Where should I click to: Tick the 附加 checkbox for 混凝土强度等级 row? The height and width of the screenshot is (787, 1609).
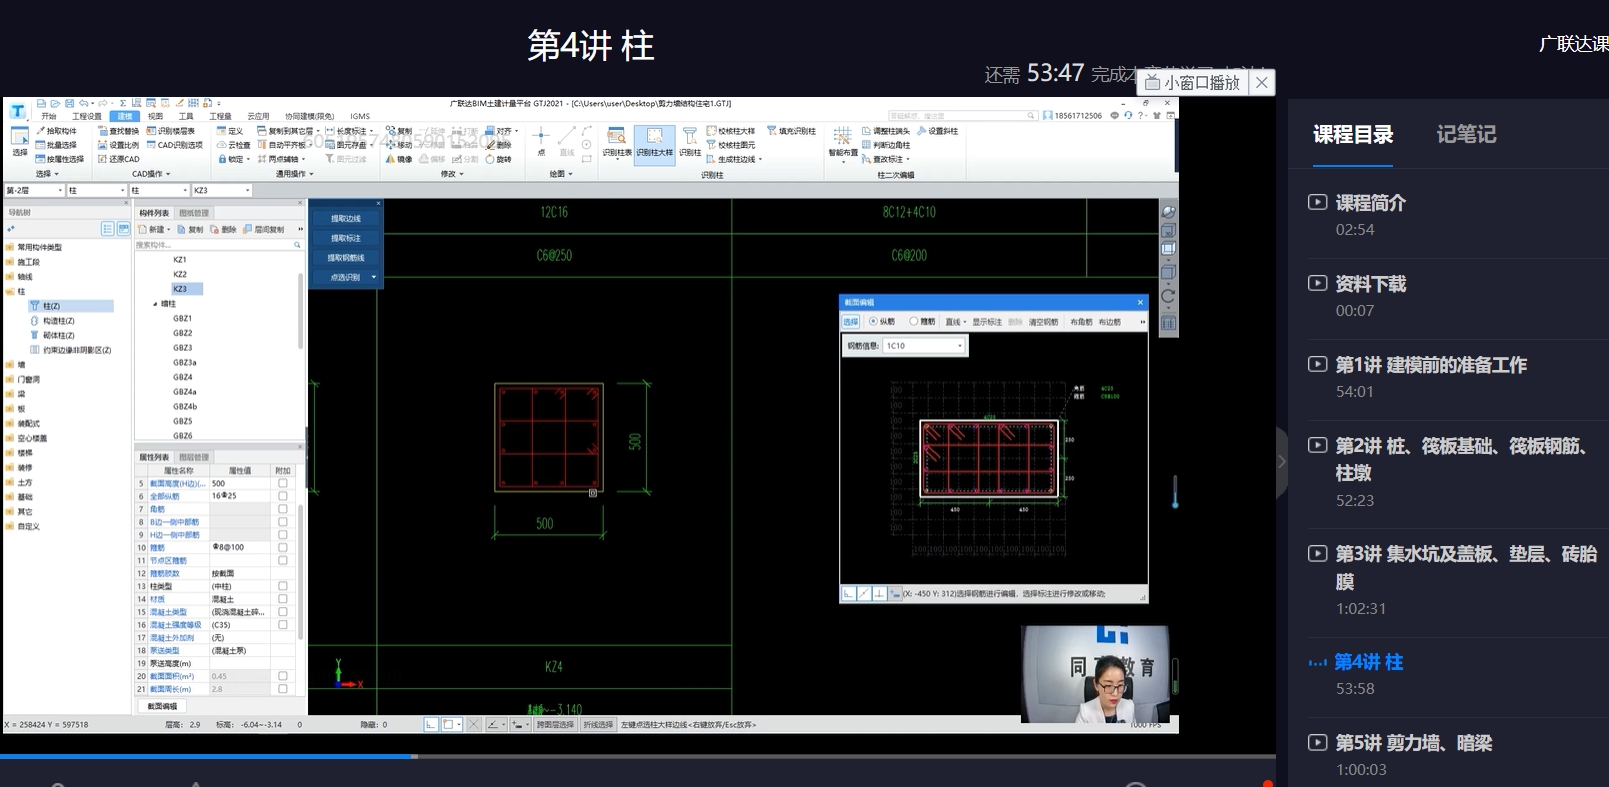point(283,625)
